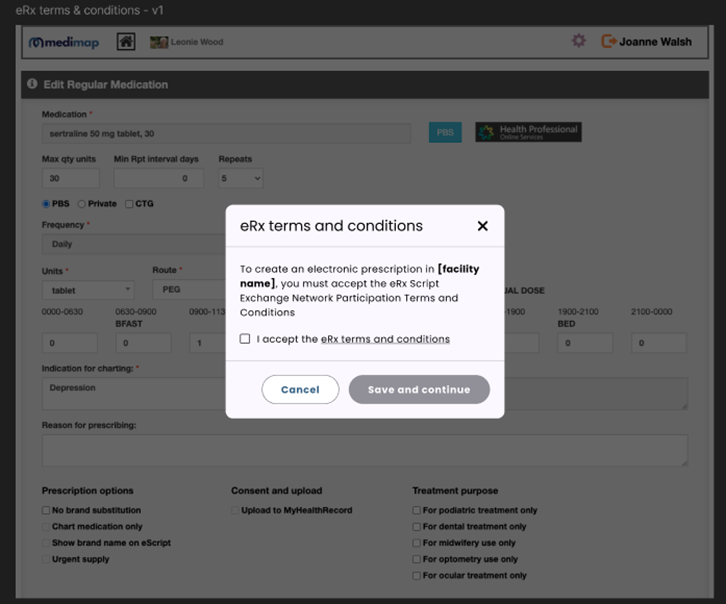Tick I accept the eRx terms checkbox
The image size is (726, 604).
click(245, 339)
